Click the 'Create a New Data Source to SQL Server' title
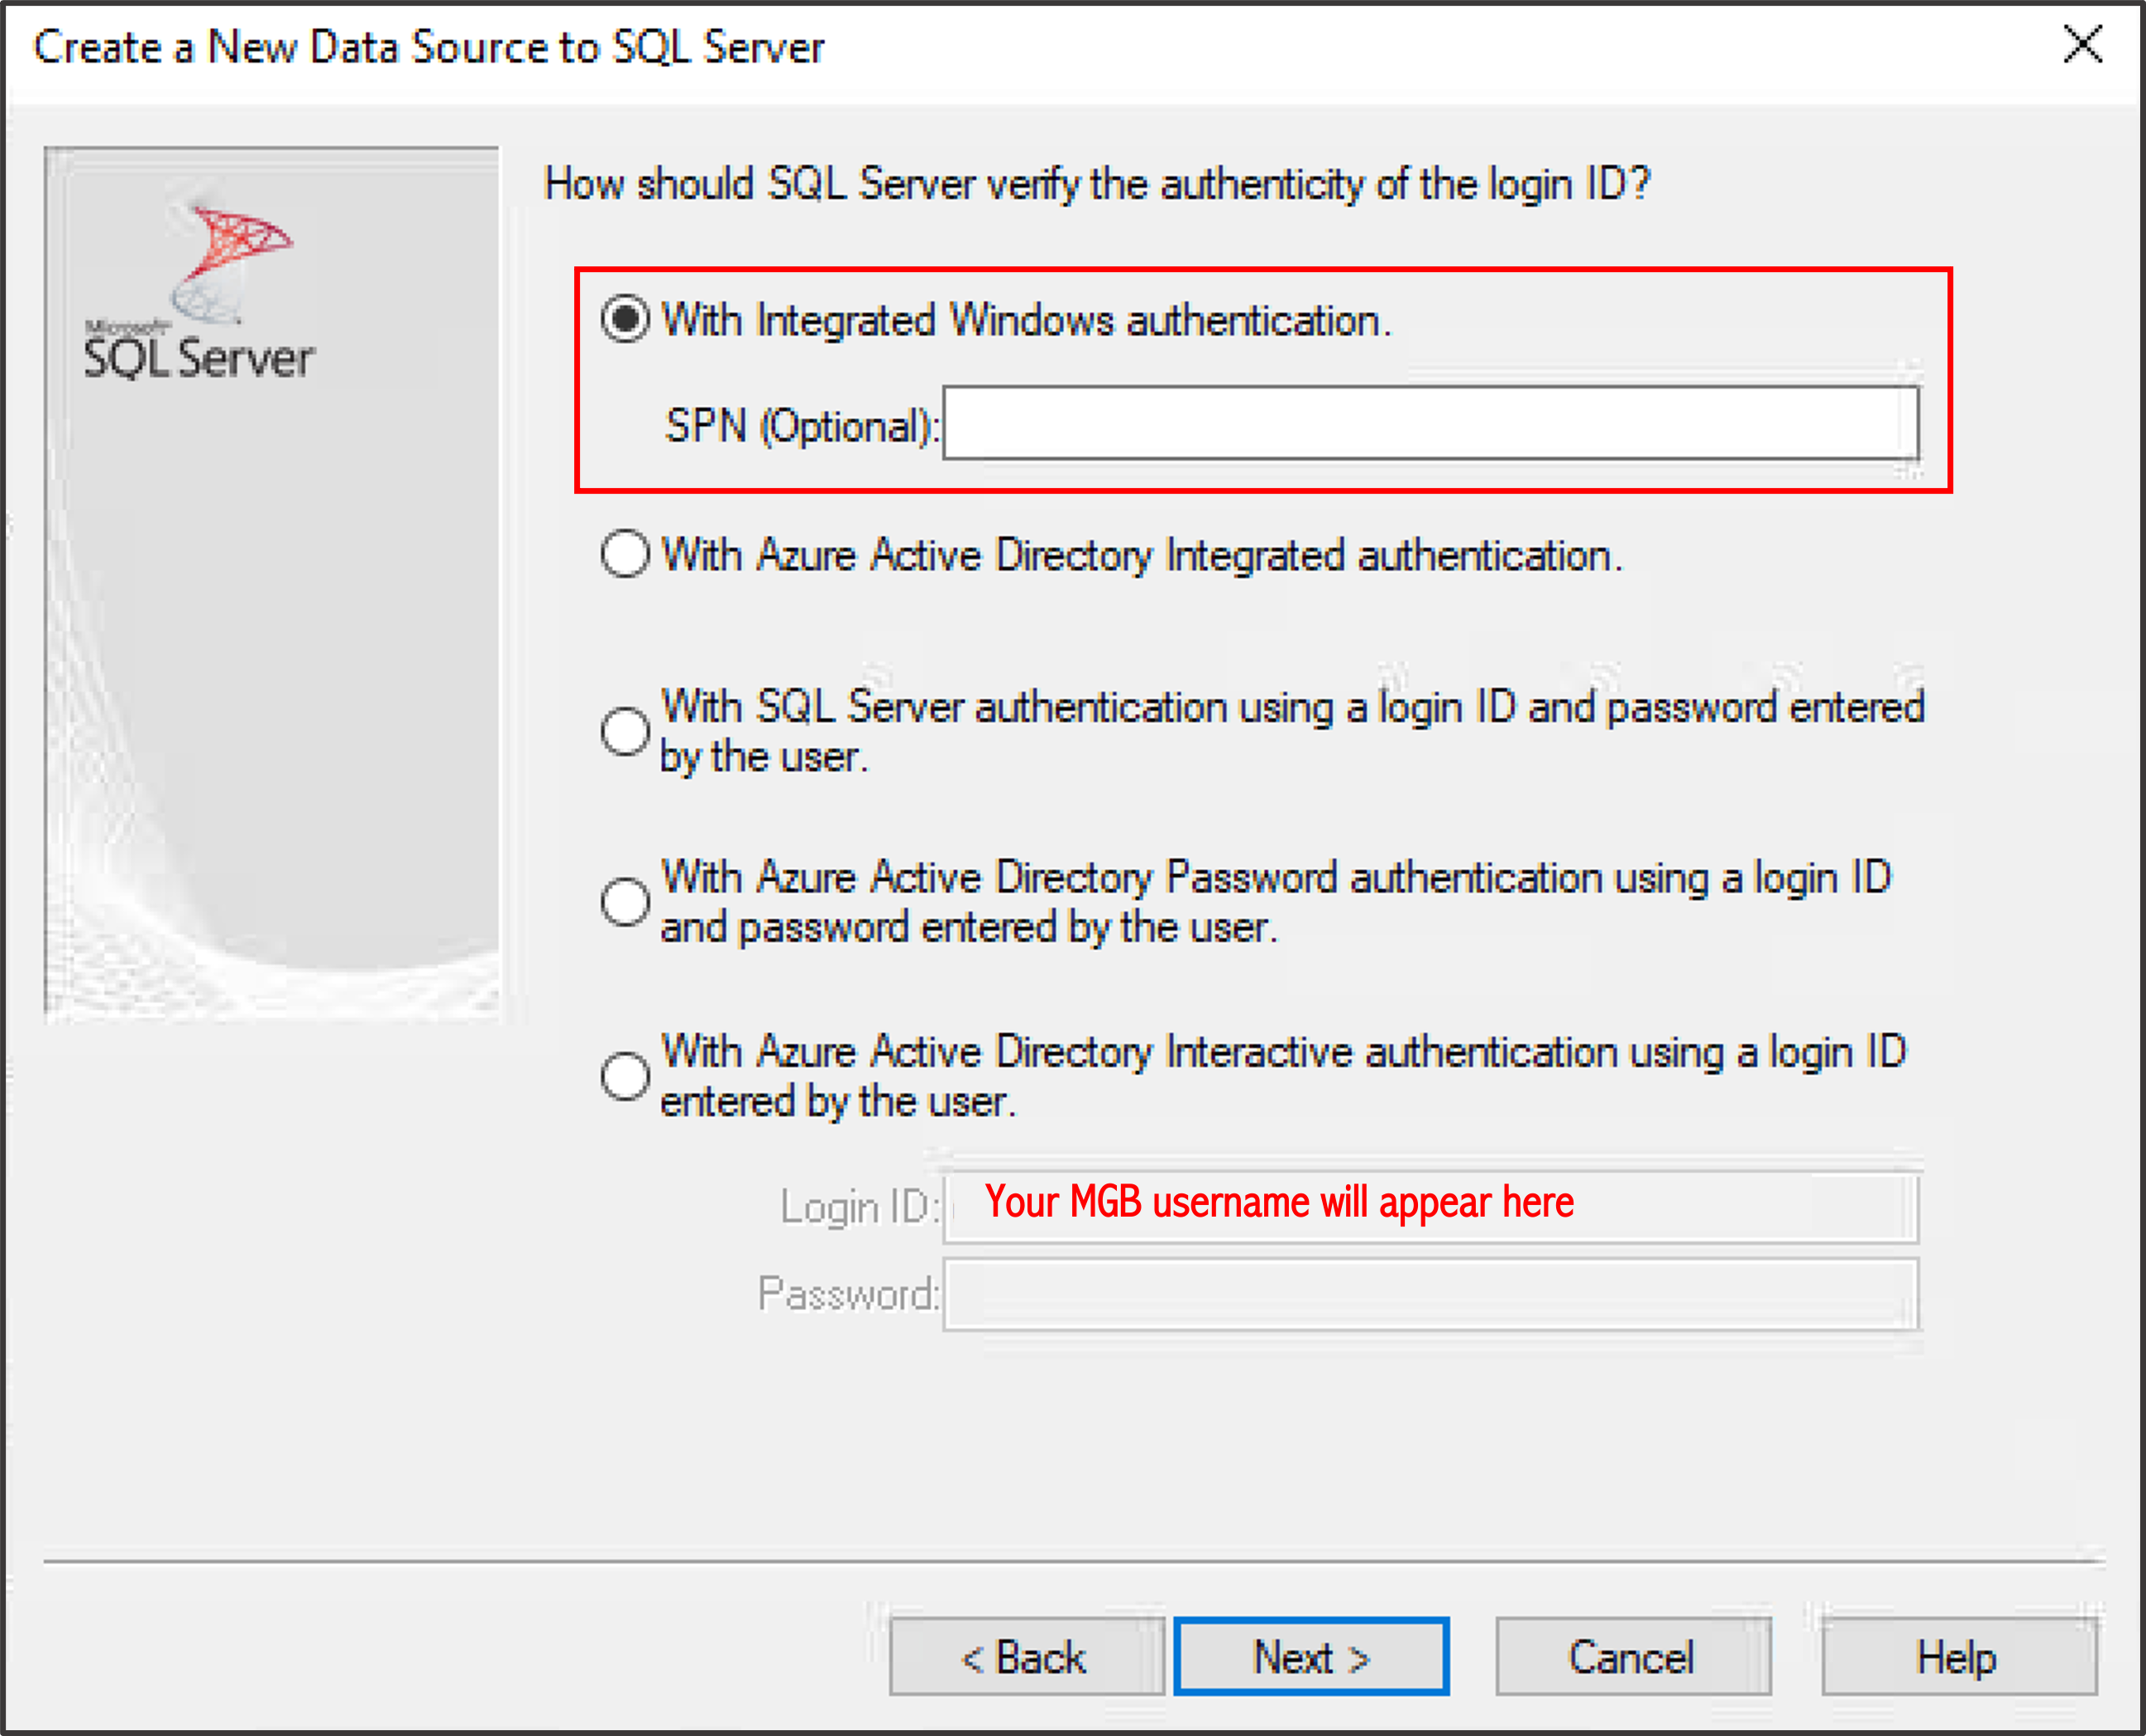2146x1736 pixels. (x=429, y=47)
